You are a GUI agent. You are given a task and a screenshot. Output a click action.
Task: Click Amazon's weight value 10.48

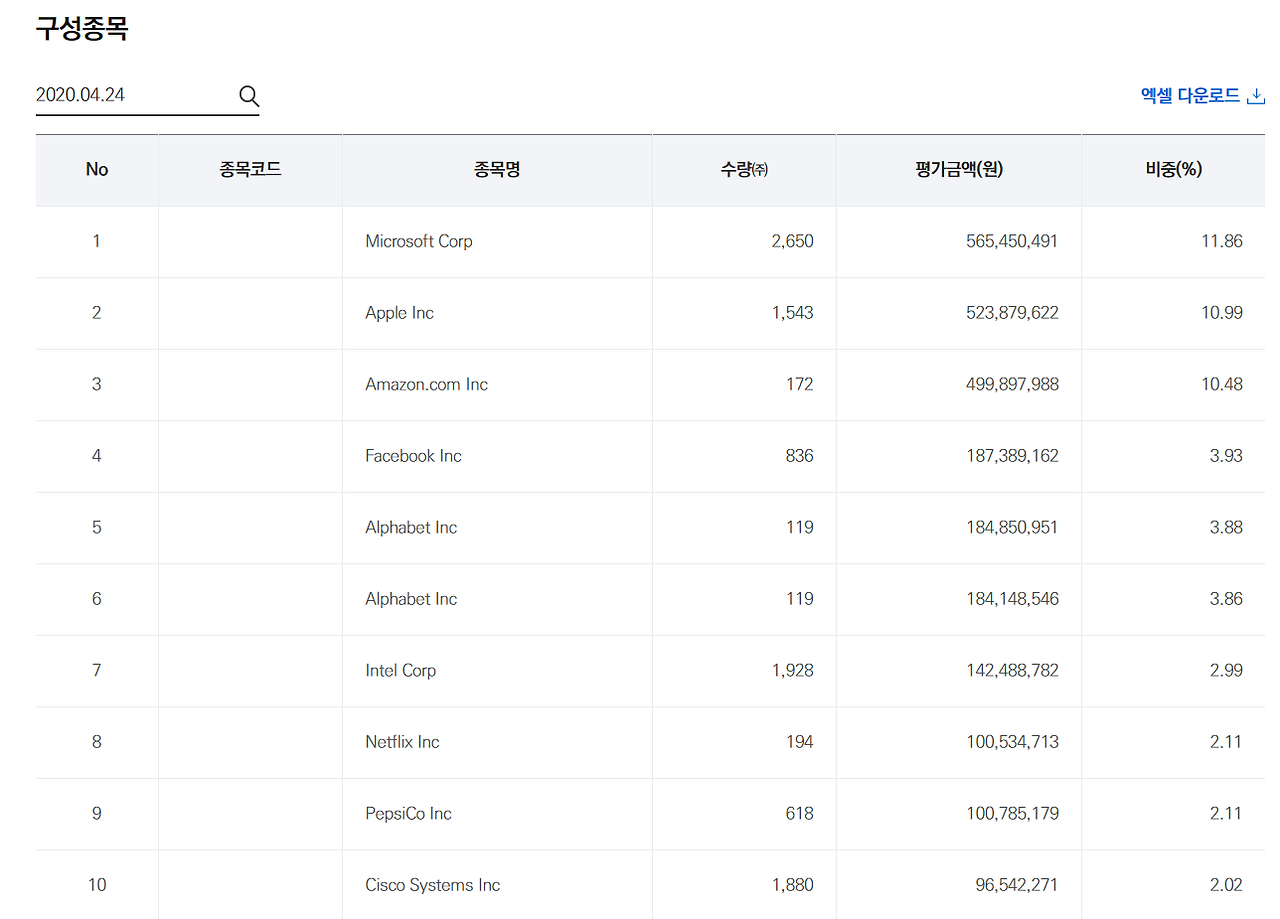1222,384
